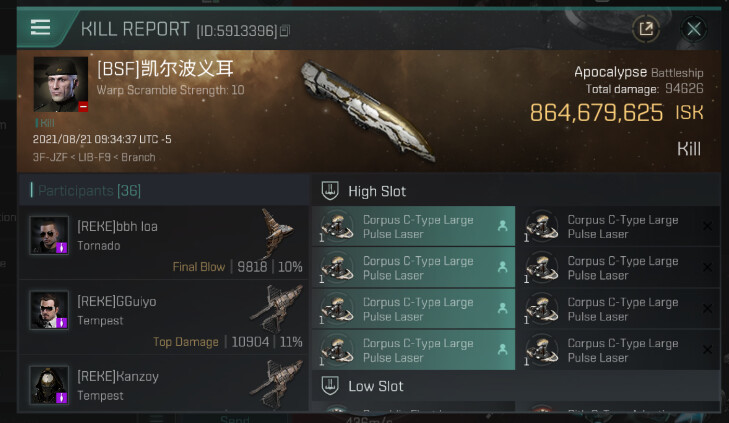Screen dimensions: 729x423
Task: Open victim pilot portrait at top left
Action: [61, 85]
